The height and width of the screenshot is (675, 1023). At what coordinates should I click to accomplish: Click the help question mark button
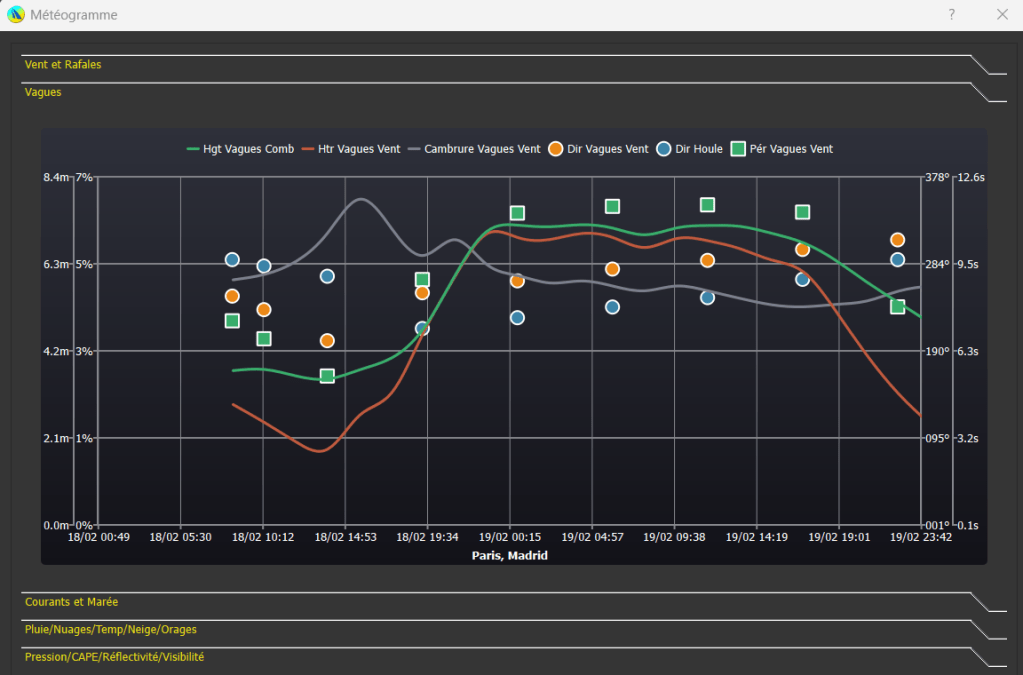(951, 15)
